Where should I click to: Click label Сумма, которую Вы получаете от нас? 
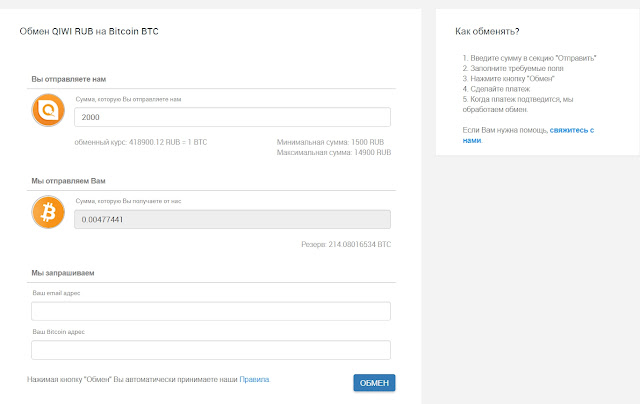click(x=128, y=201)
